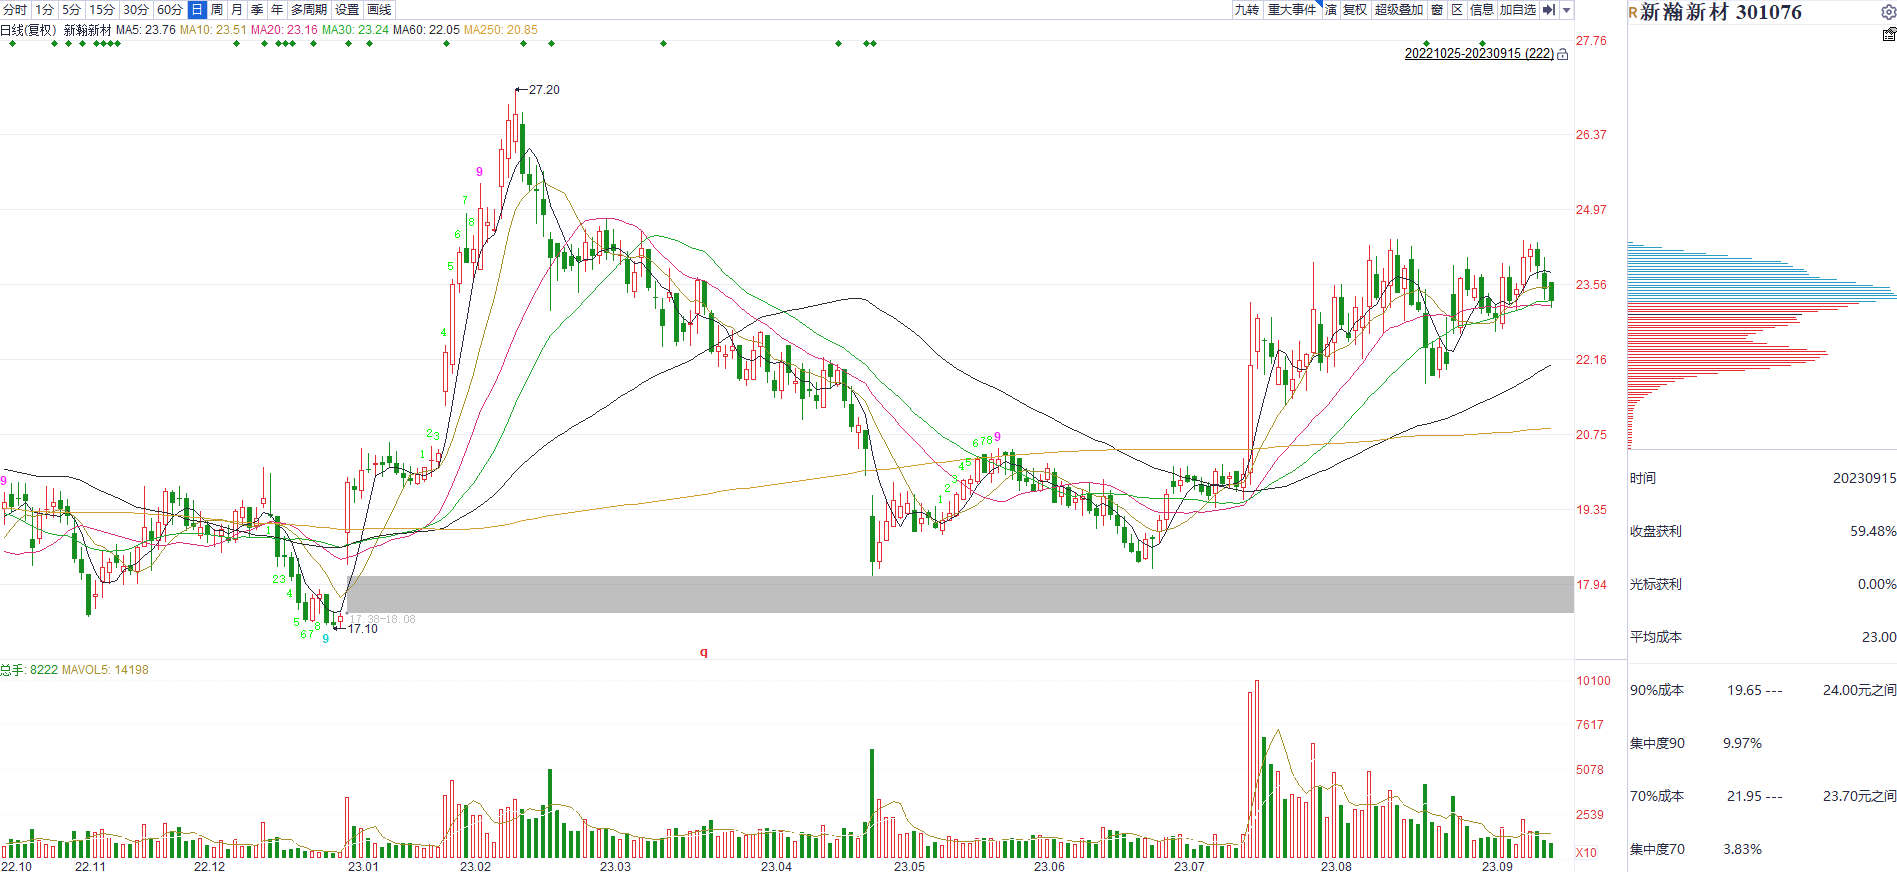The image size is (1897, 872).
Task: Switch to 季 quarterly candles
Action: point(257,9)
